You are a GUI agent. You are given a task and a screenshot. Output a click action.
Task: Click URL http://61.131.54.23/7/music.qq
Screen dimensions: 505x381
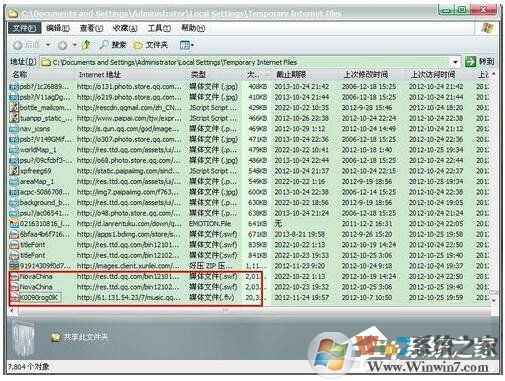129,297
